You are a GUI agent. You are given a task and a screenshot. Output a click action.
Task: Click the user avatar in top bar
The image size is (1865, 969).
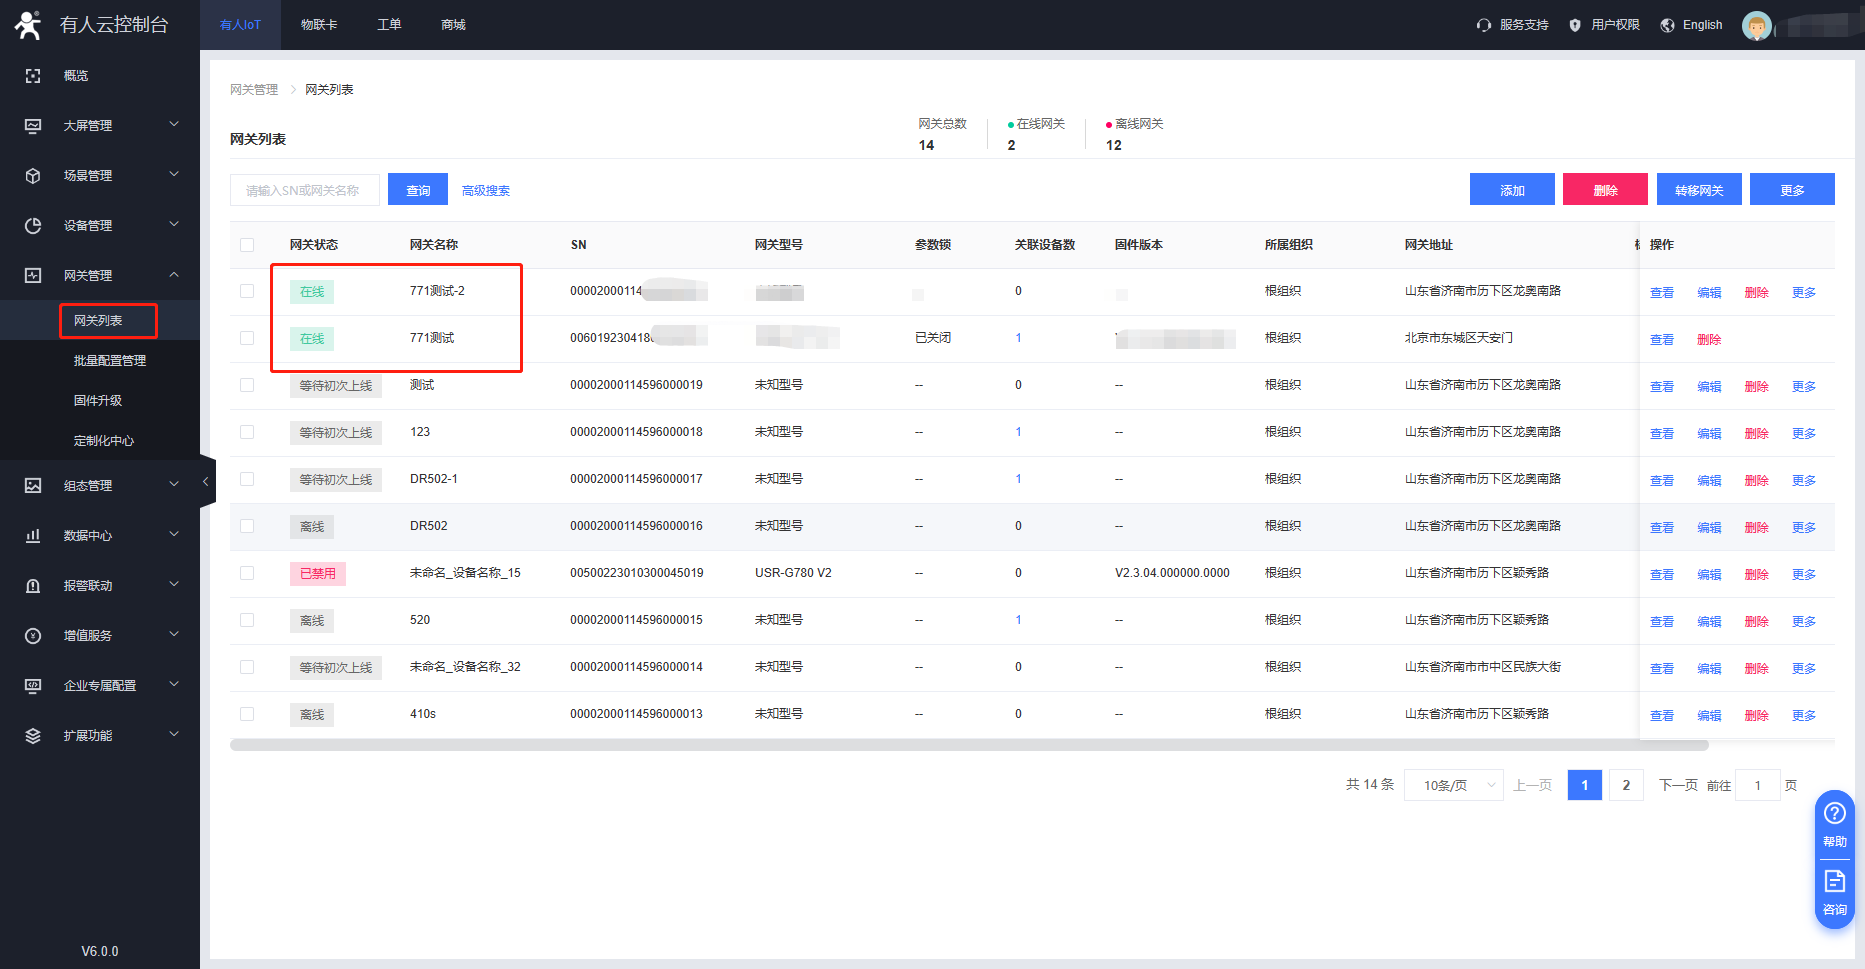click(x=1756, y=25)
